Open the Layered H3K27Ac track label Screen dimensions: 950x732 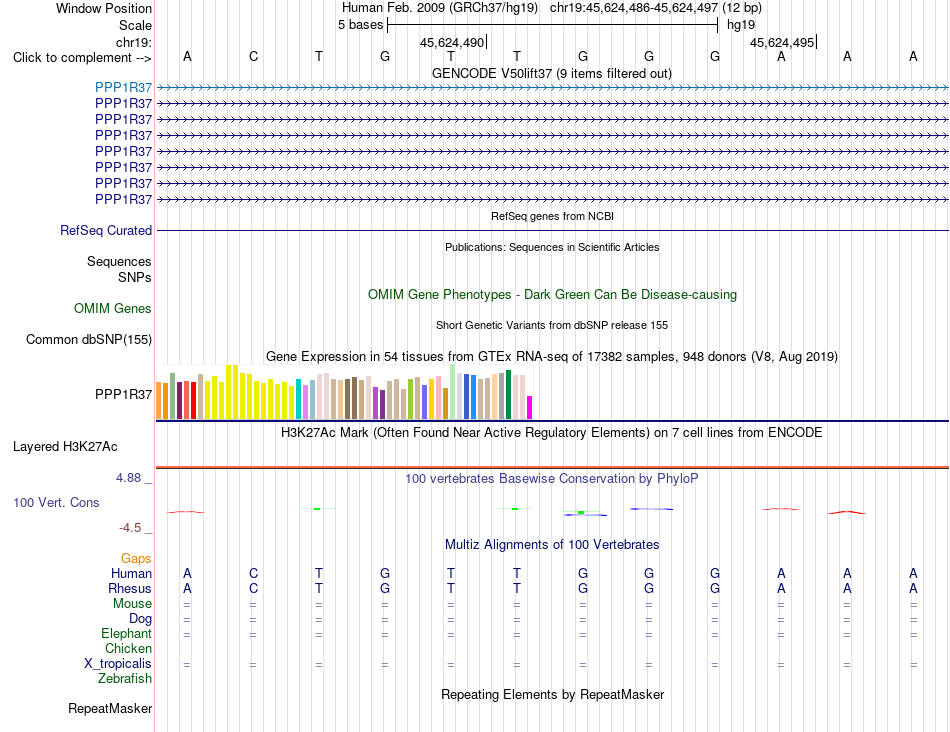[65, 447]
